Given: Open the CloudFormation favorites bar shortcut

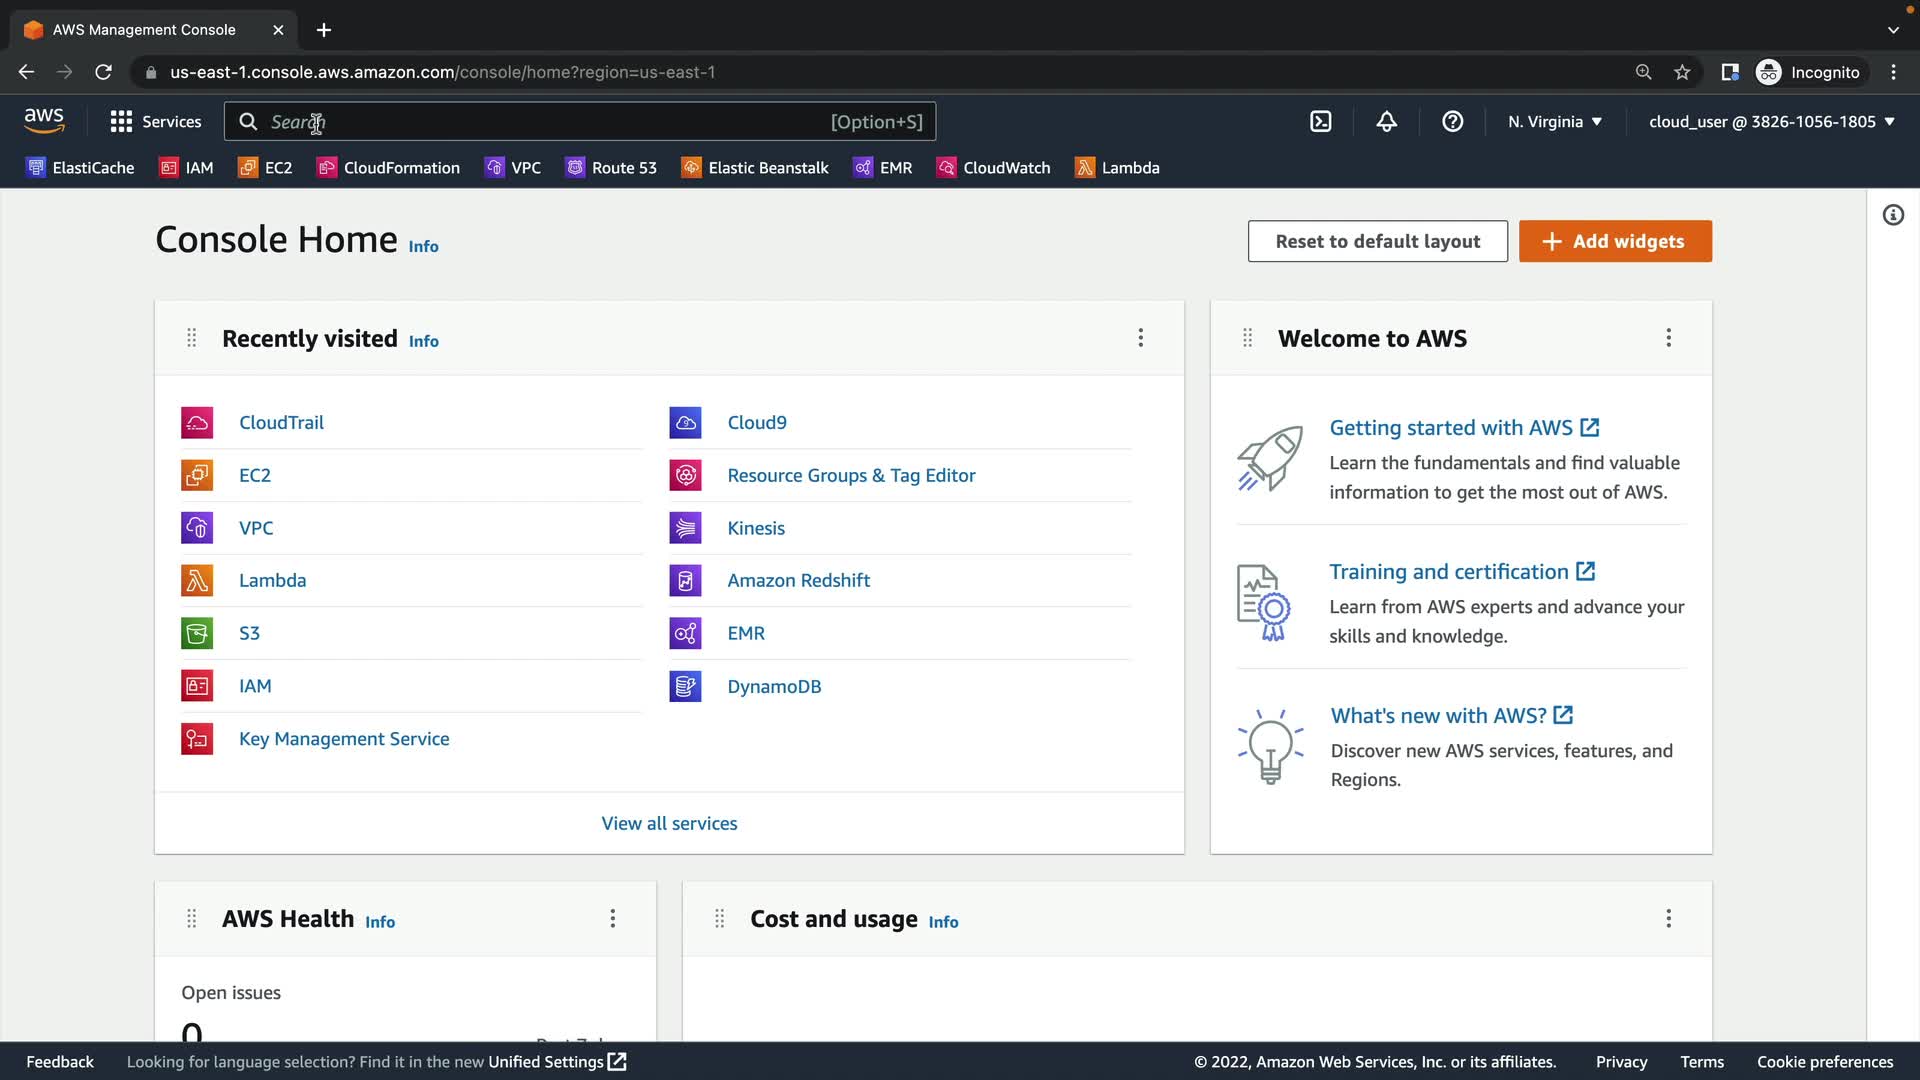Looking at the screenshot, I should (x=389, y=168).
